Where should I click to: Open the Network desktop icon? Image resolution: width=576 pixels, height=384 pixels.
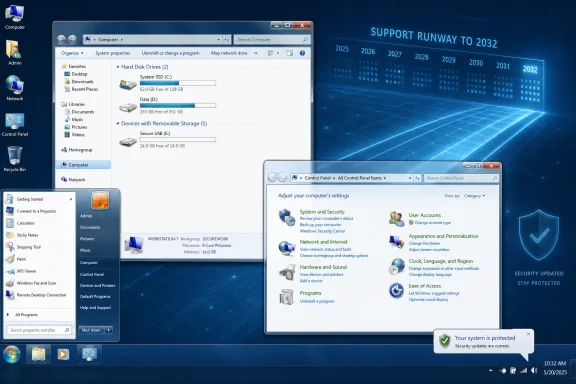(15, 88)
